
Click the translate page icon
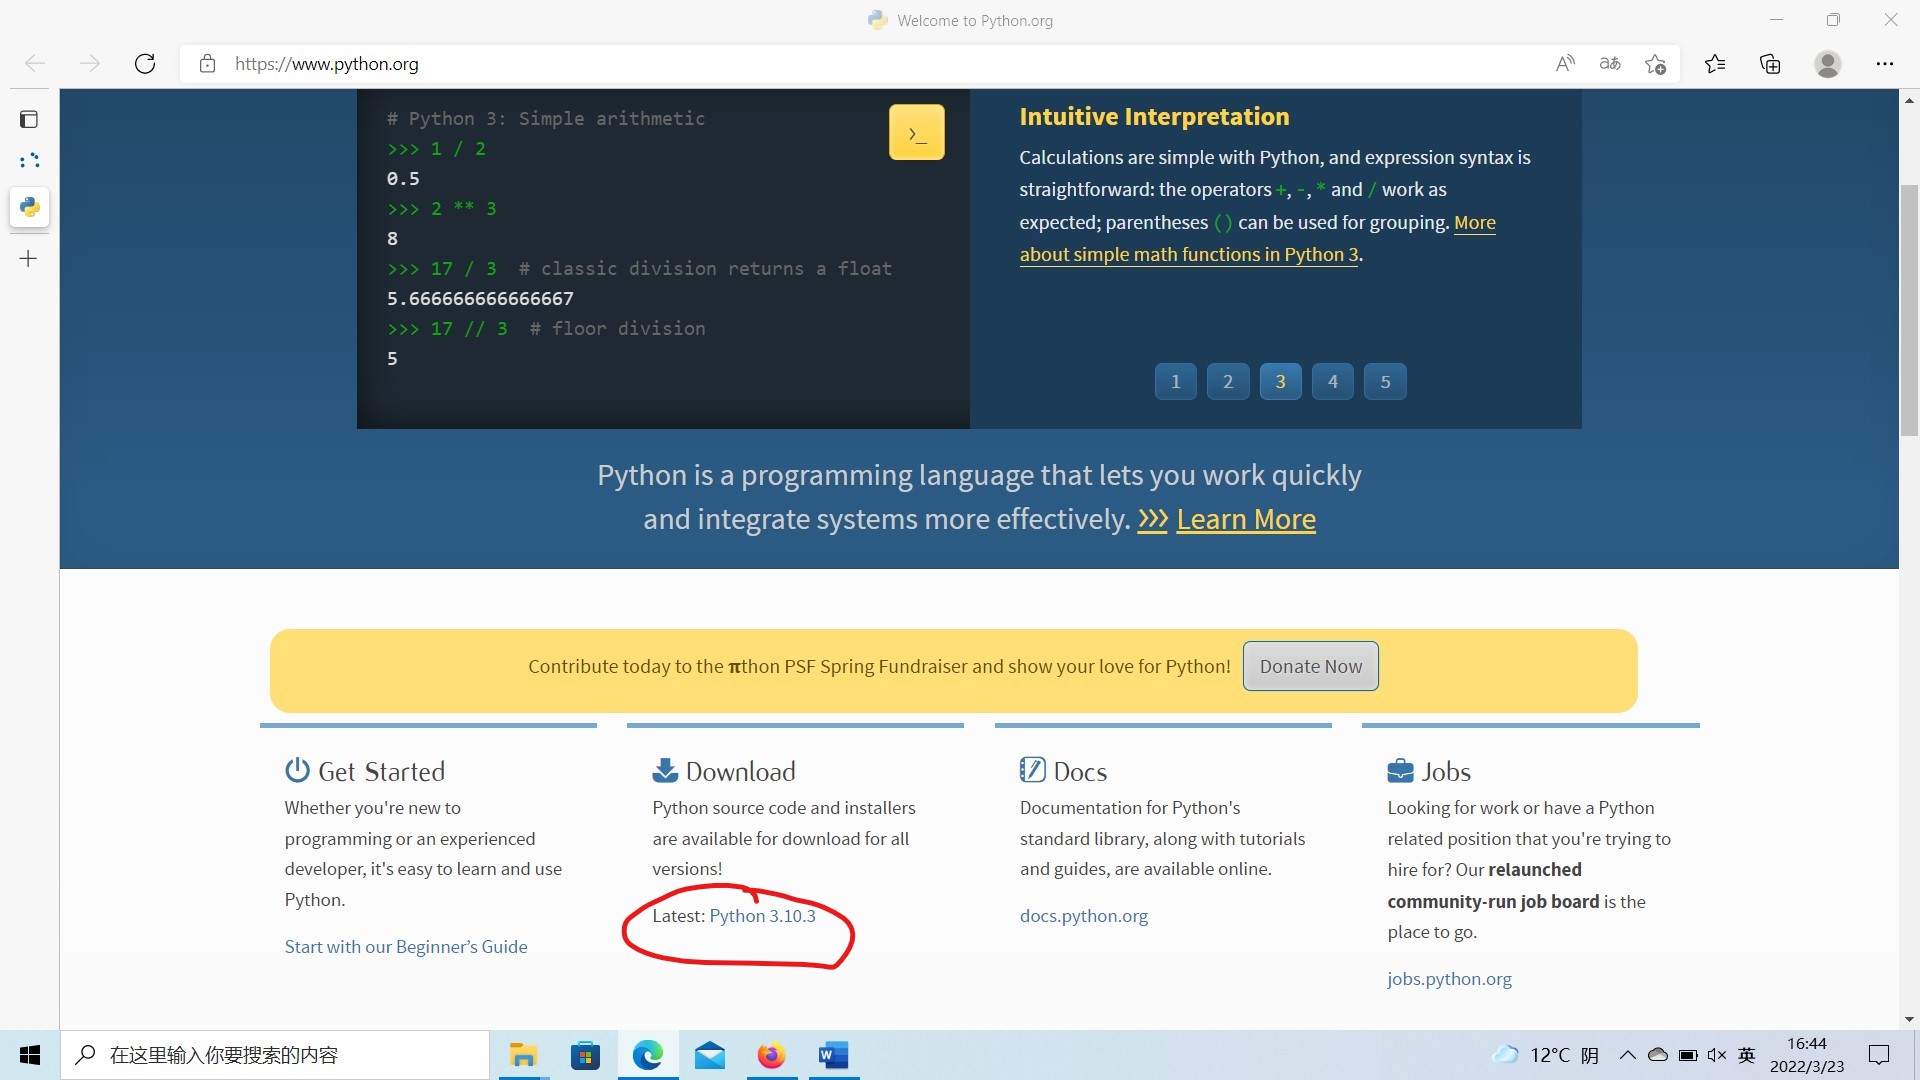coord(1609,64)
